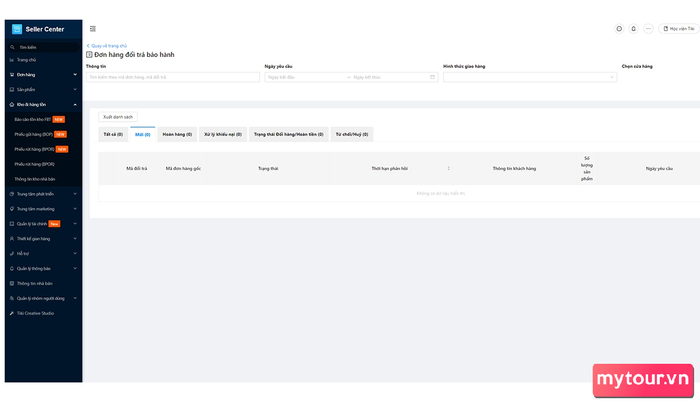Select the Từ chối/Huỷ (0) tab
This screenshot has height=405, width=700.
352,134
